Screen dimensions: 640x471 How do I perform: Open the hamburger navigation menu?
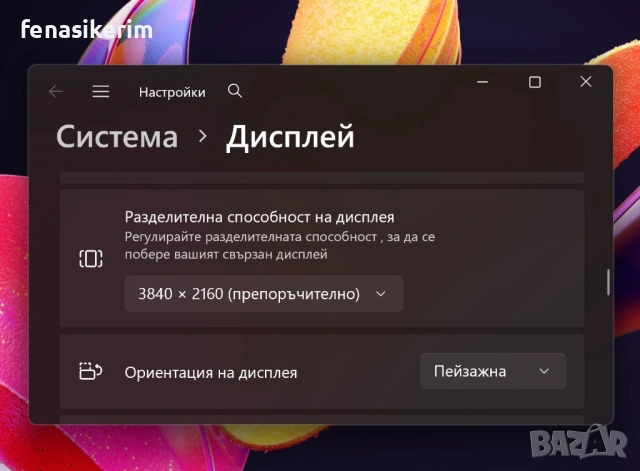coord(100,91)
